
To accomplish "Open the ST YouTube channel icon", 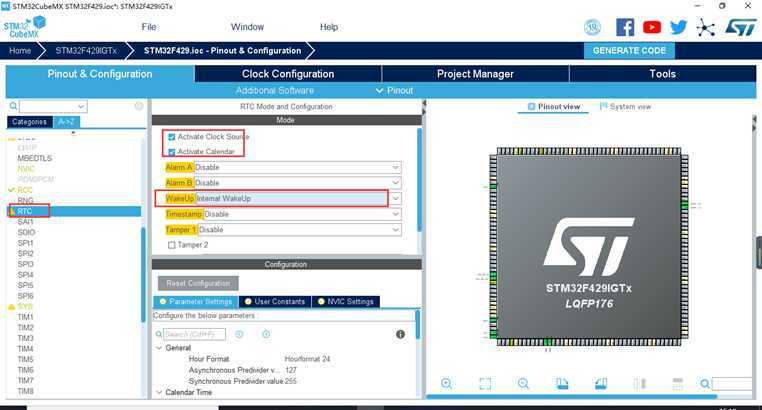I will (x=652, y=27).
